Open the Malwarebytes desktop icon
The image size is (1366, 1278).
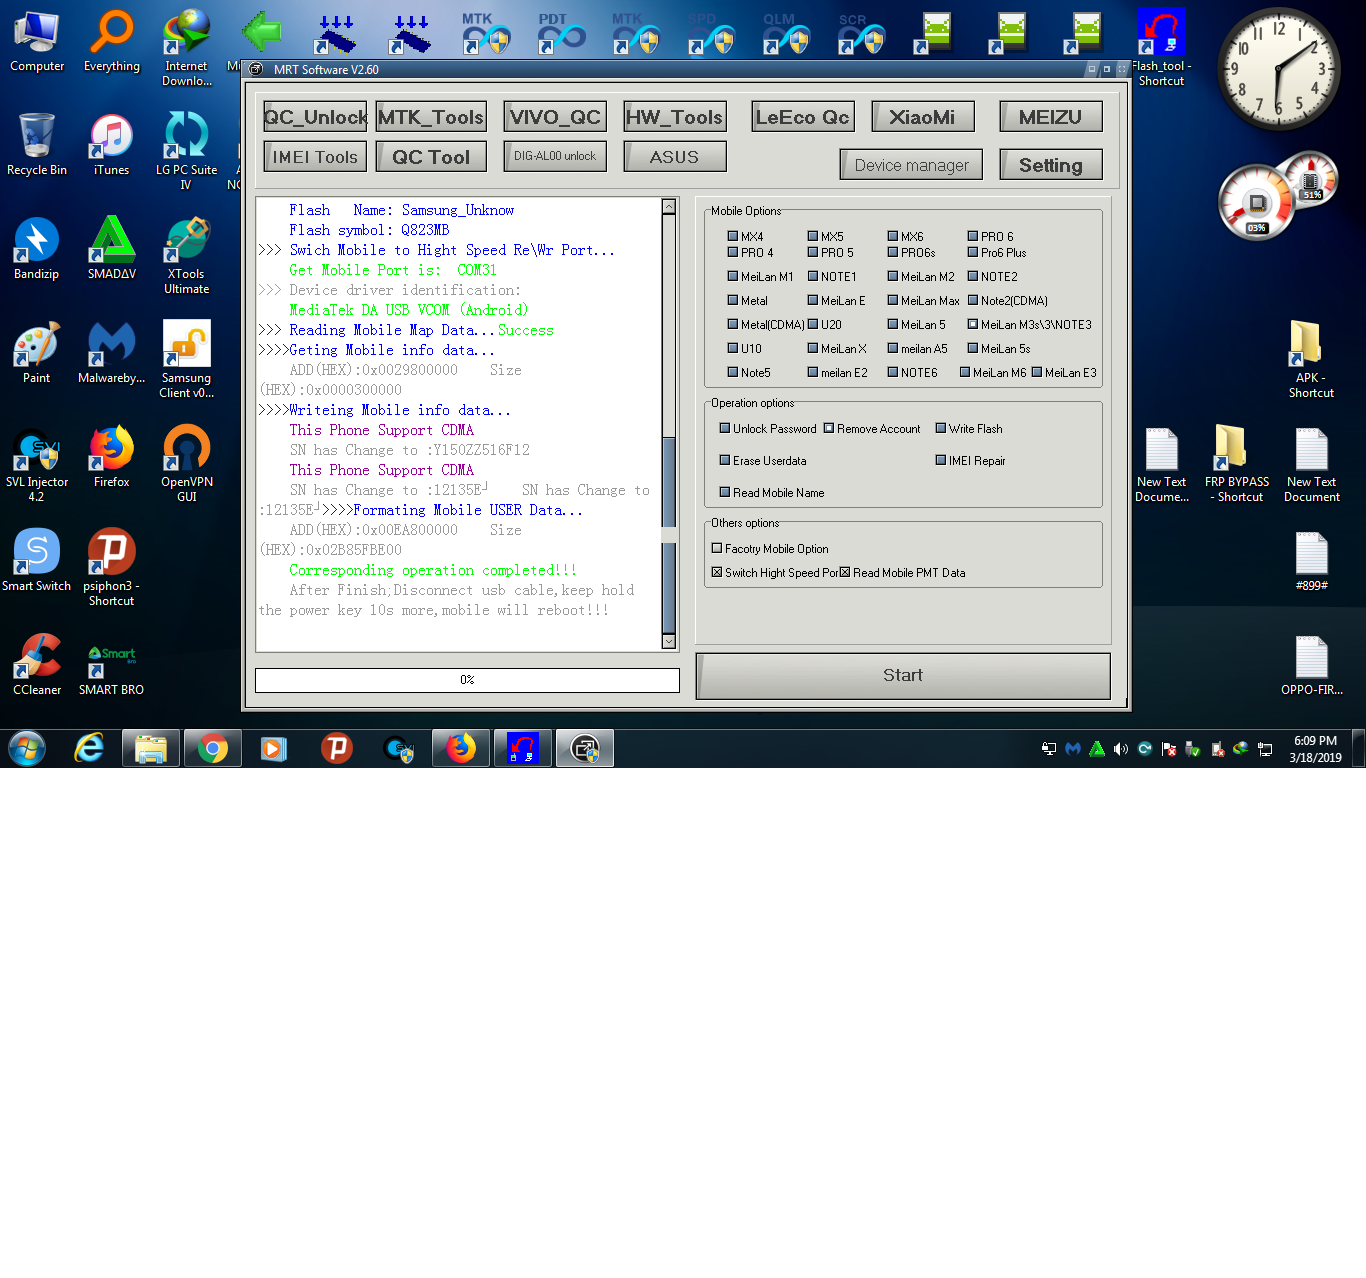[x=112, y=352]
